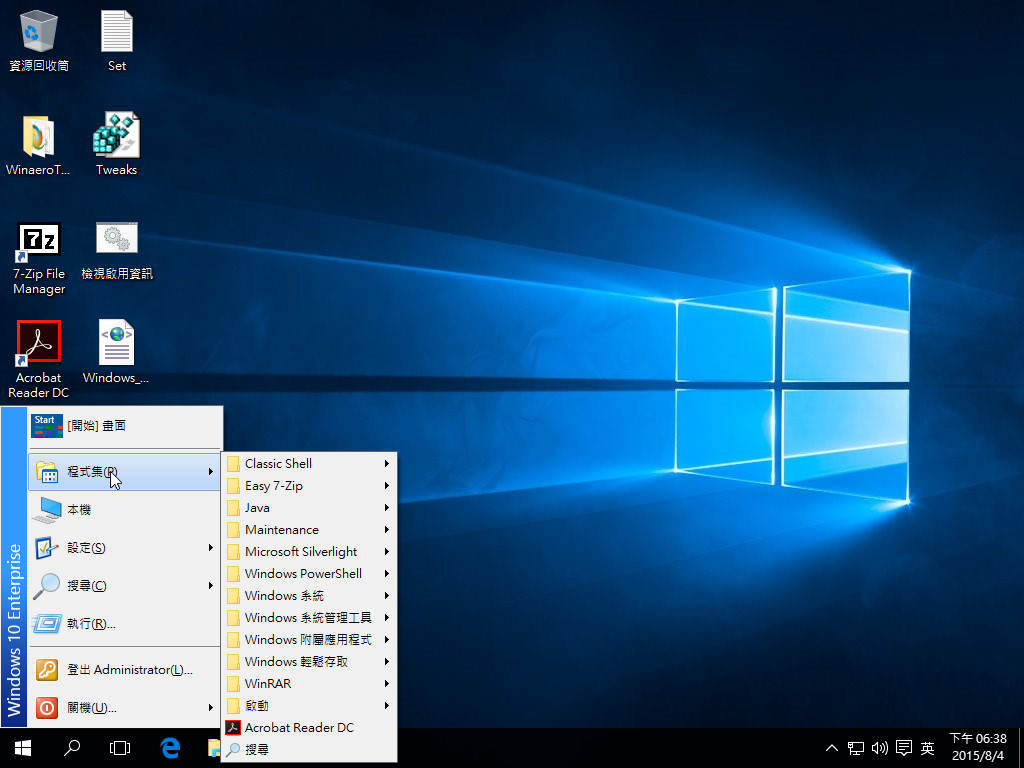Open the Action Center notification icon
Viewport: 1024px width, 768px height.
click(904, 748)
